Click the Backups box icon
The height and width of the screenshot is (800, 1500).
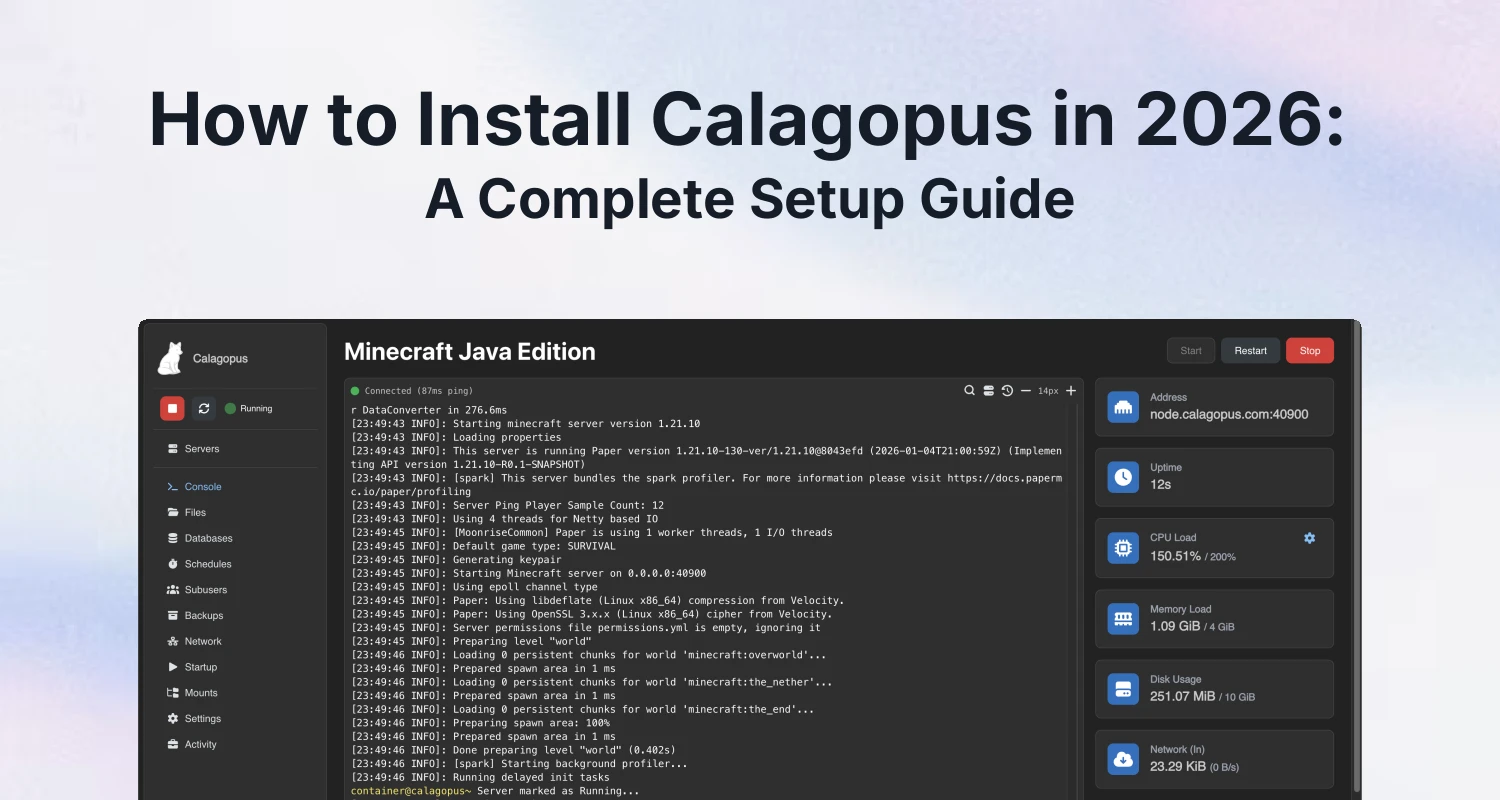(173, 616)
